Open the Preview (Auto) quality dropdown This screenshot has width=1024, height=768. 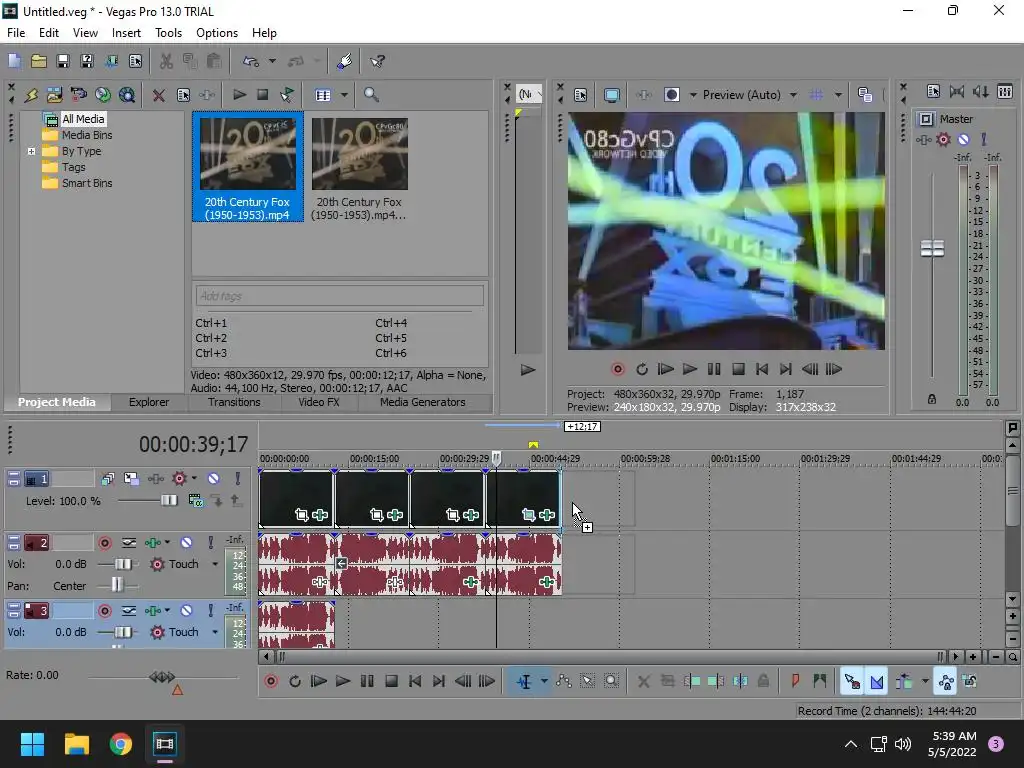[x=793, y=95]
